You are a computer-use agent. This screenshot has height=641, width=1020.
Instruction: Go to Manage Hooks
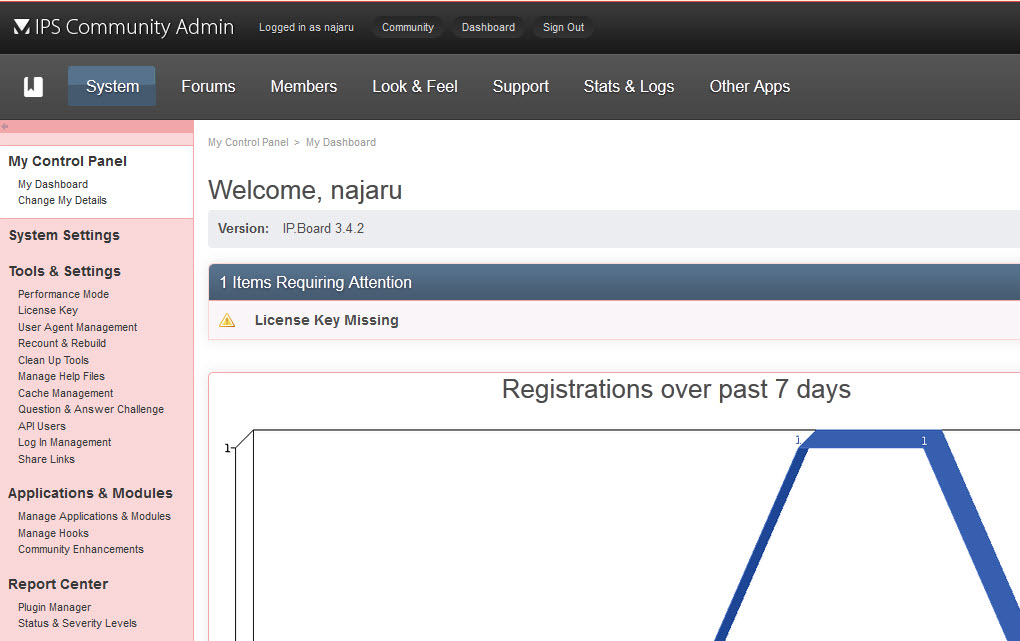click(x=53, y=533)
